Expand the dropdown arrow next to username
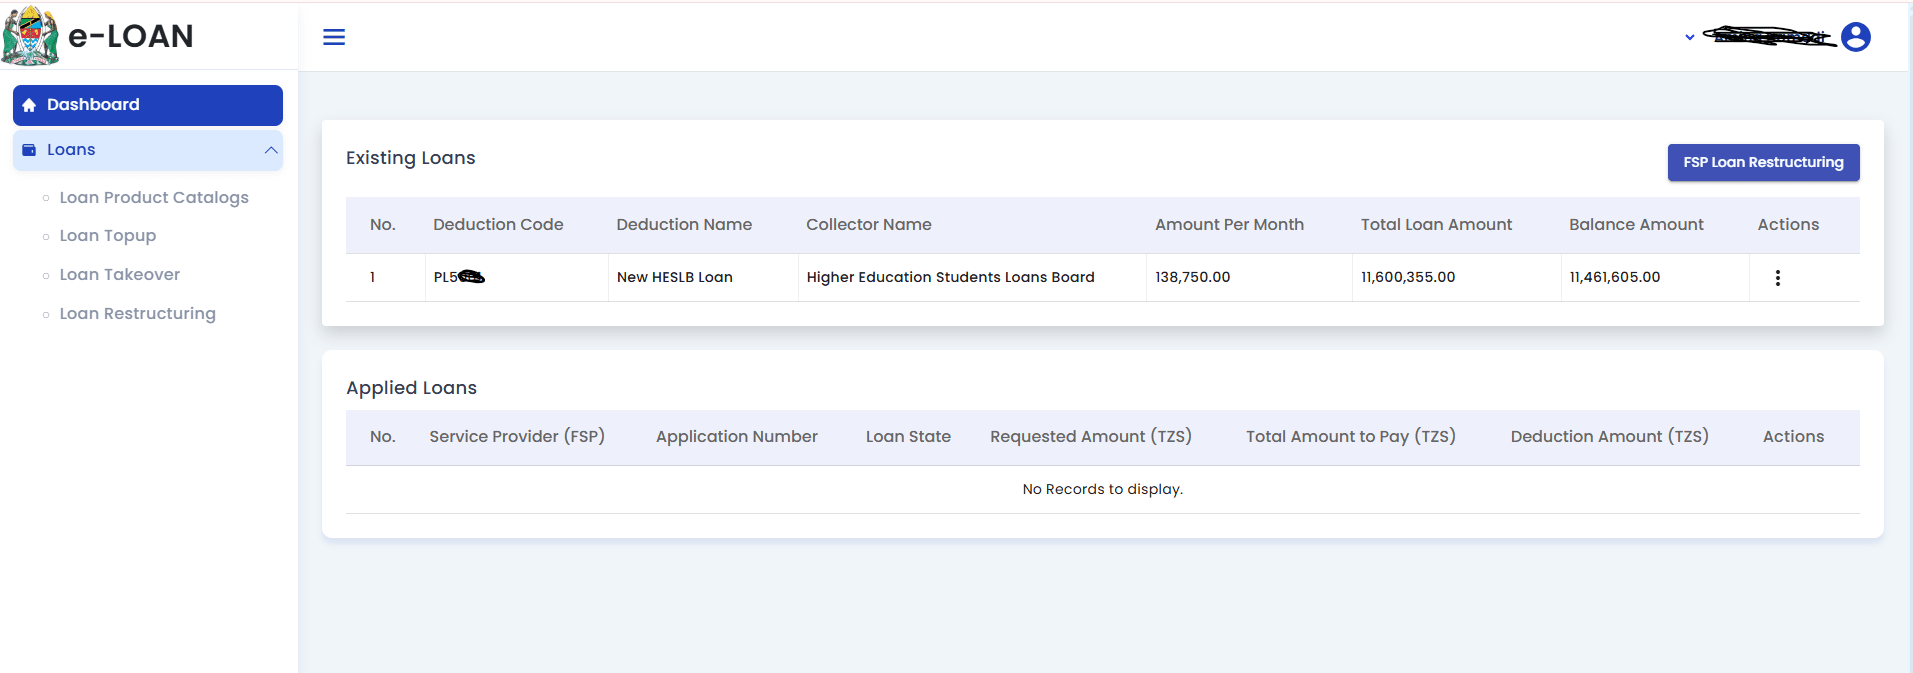The width and height of the screenshot is (1913, 673). 1689,37
